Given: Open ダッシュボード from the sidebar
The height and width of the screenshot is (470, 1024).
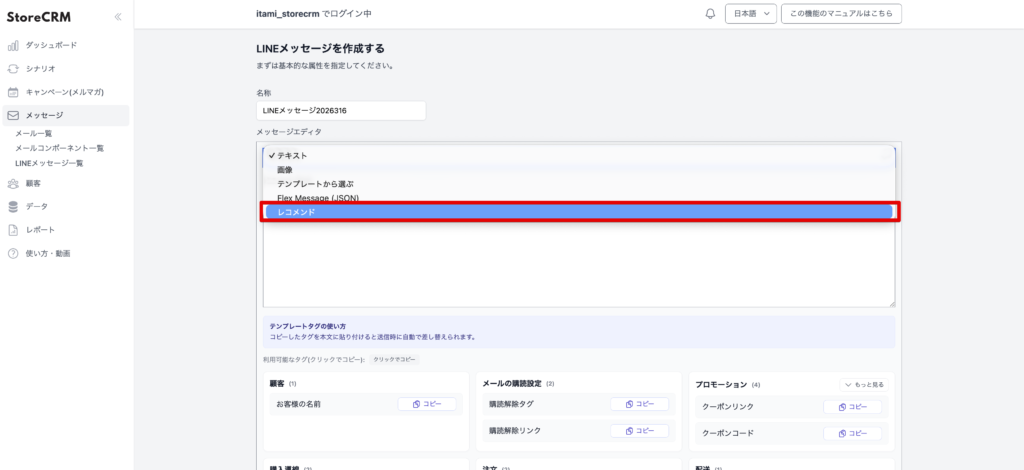Looking at the screenshot, I should point(50,45).
